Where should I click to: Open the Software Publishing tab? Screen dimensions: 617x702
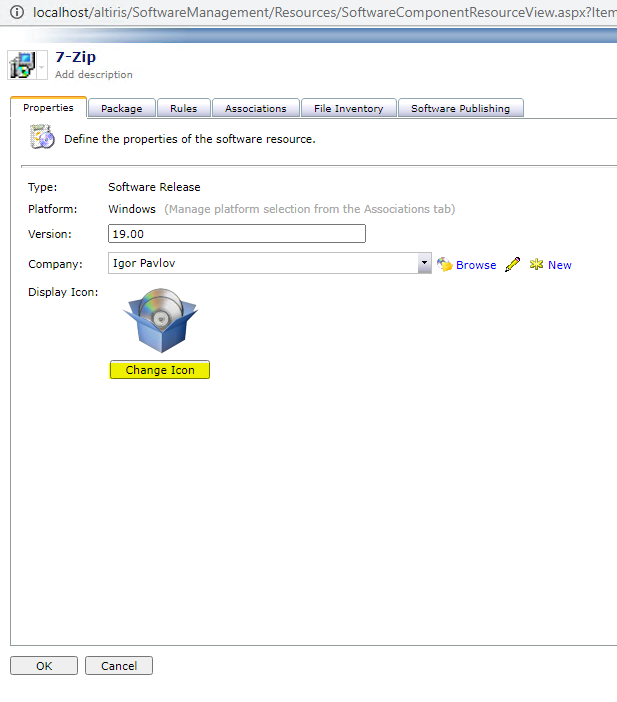(461, 108)
